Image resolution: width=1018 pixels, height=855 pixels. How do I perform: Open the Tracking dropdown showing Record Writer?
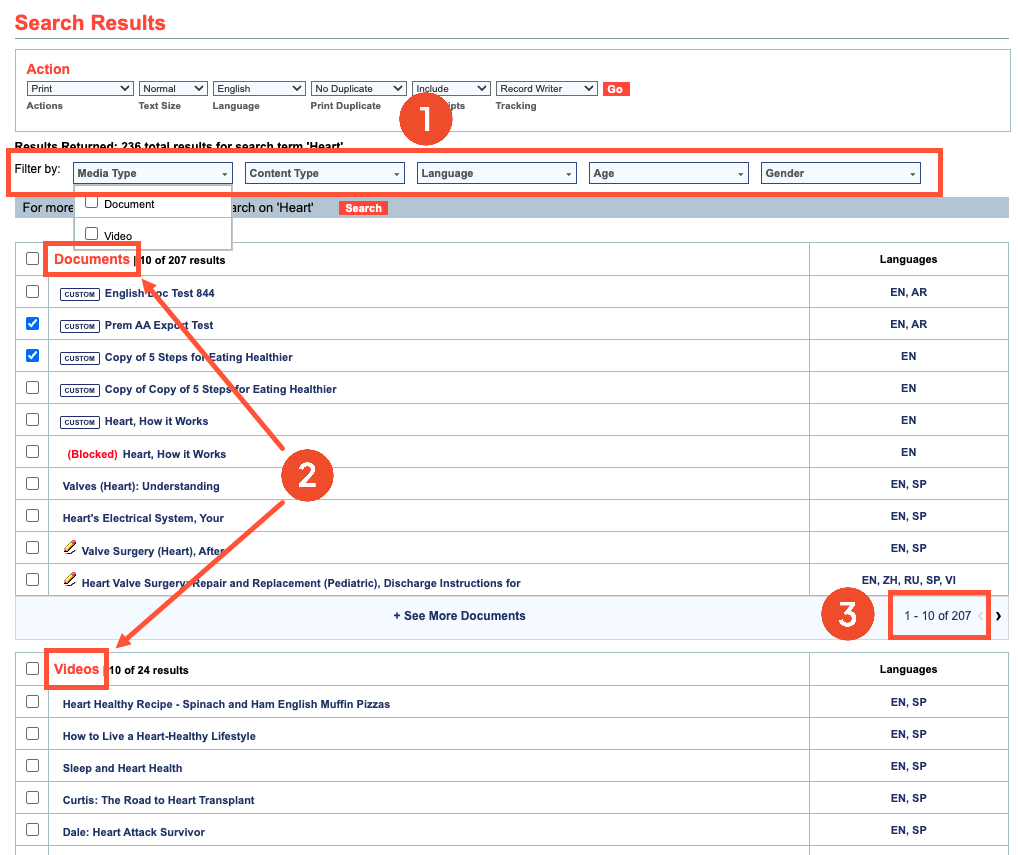coord(546,88)
